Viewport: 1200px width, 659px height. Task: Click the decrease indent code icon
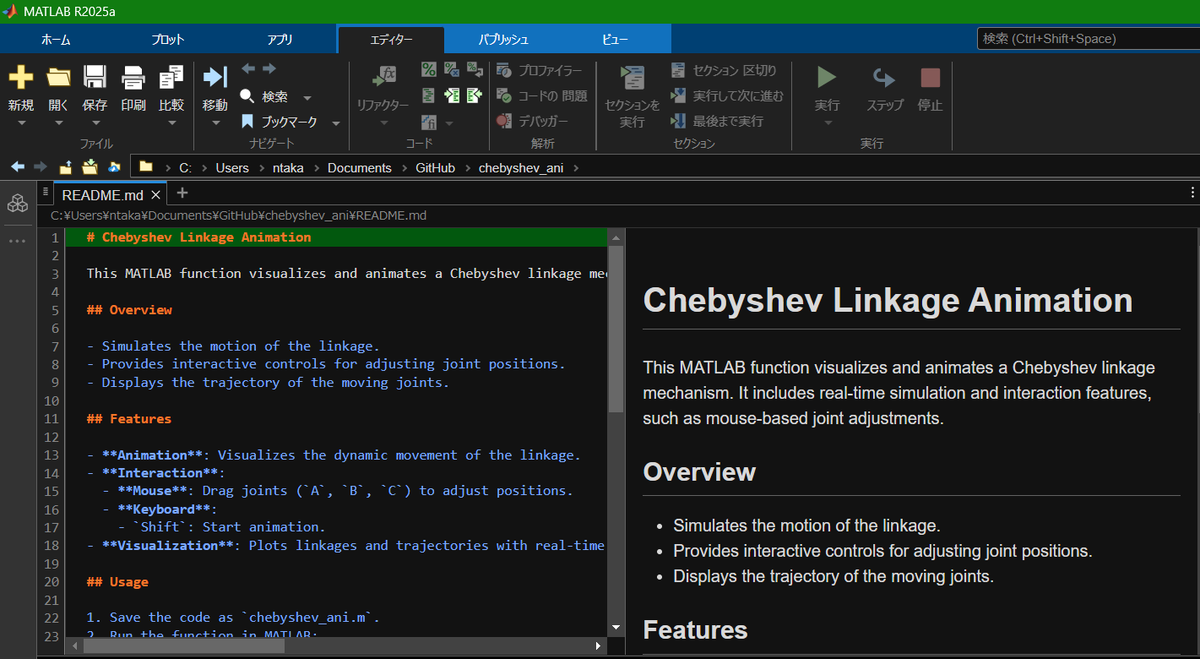coord(474,96)
